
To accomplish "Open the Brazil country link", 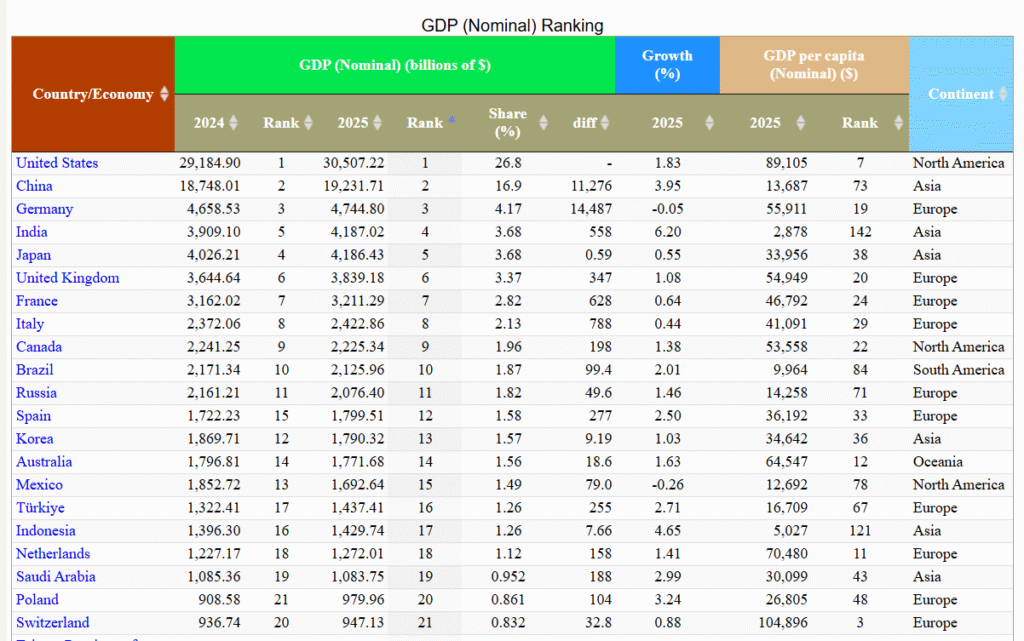I will tap(35, 369).
